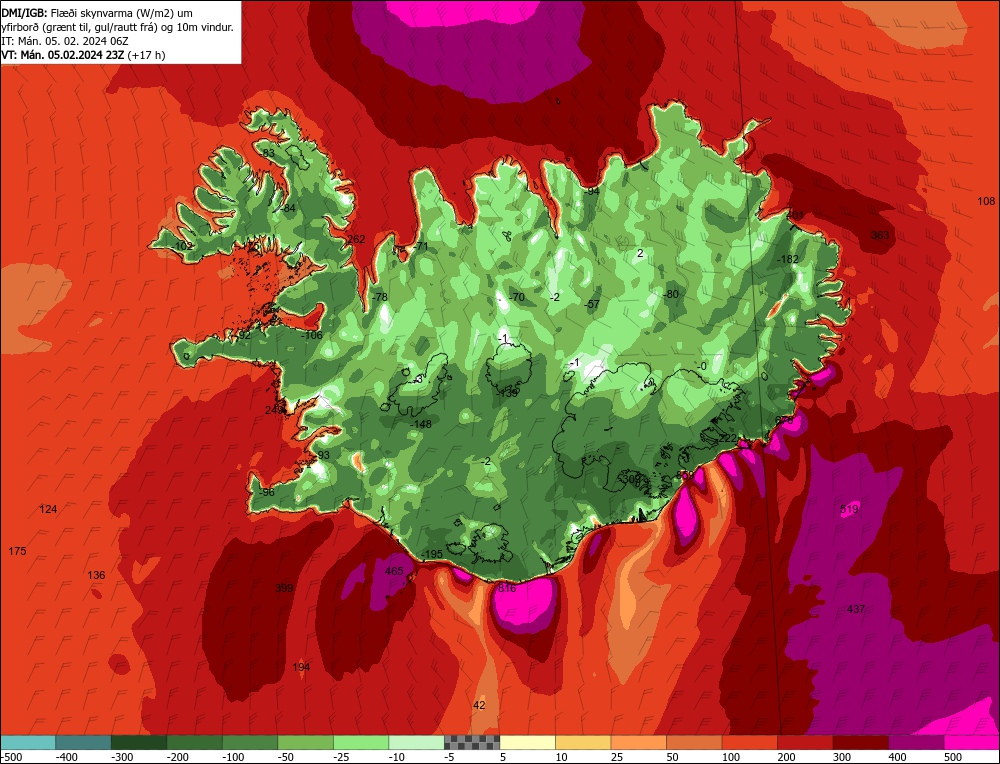Image resolution: width=1000 pixels, height=764 pixels.
Task: Click the '-195' value on south coast
Action: click(x=432, y=554)
